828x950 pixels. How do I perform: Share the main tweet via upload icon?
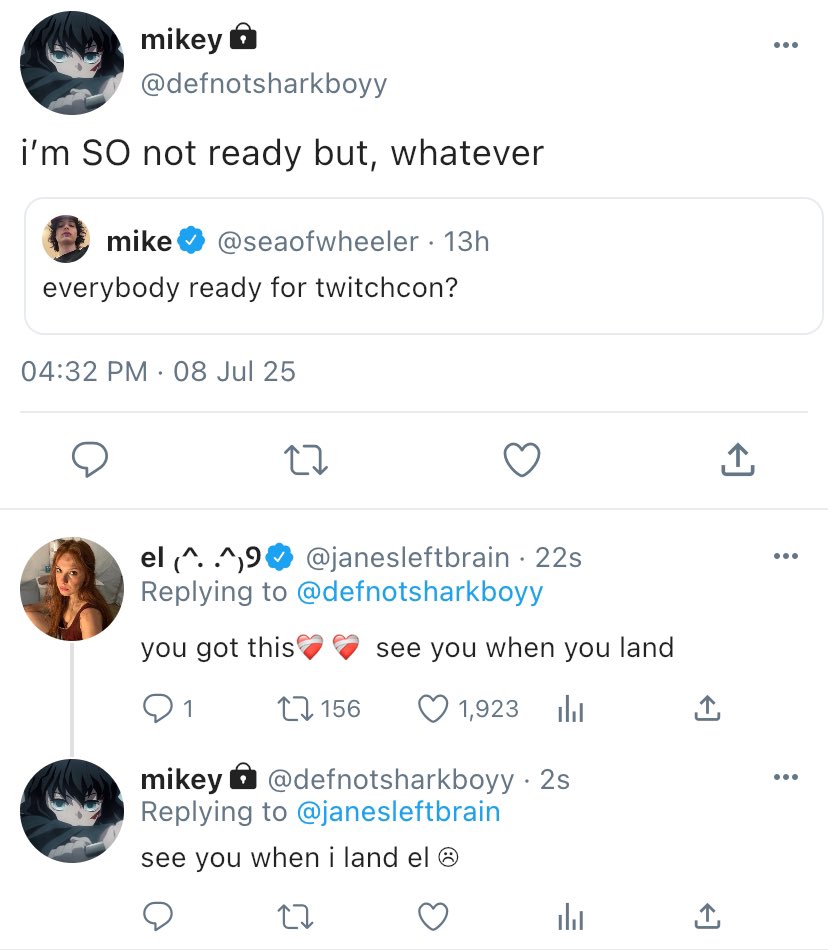pos(737,460)
